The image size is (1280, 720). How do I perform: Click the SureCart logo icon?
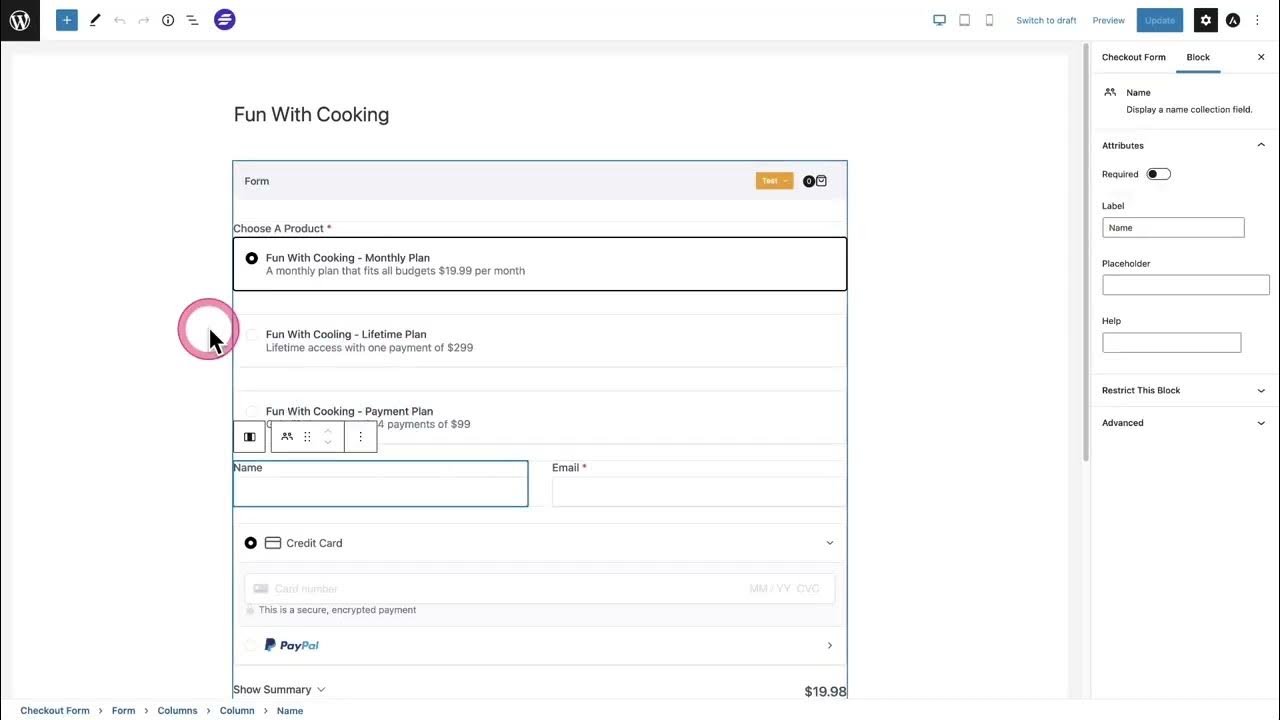coord(225,20)
